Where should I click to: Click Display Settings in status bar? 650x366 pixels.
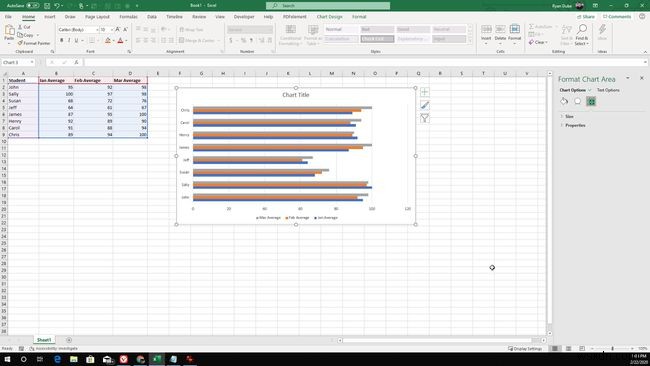click(x=525, y=349)
